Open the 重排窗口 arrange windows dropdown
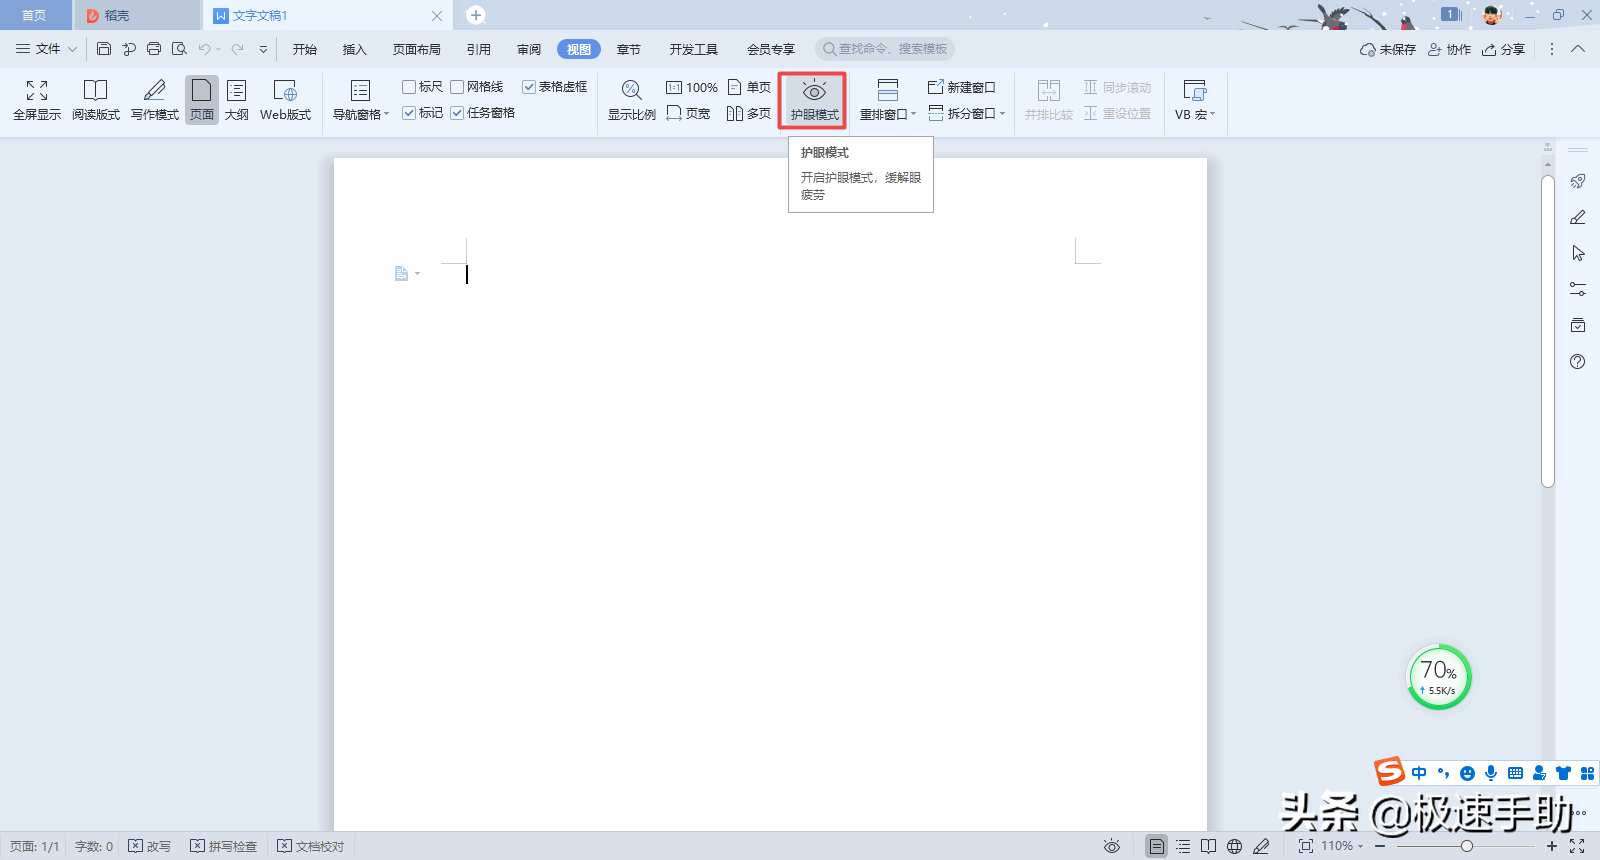 (888, 100)
